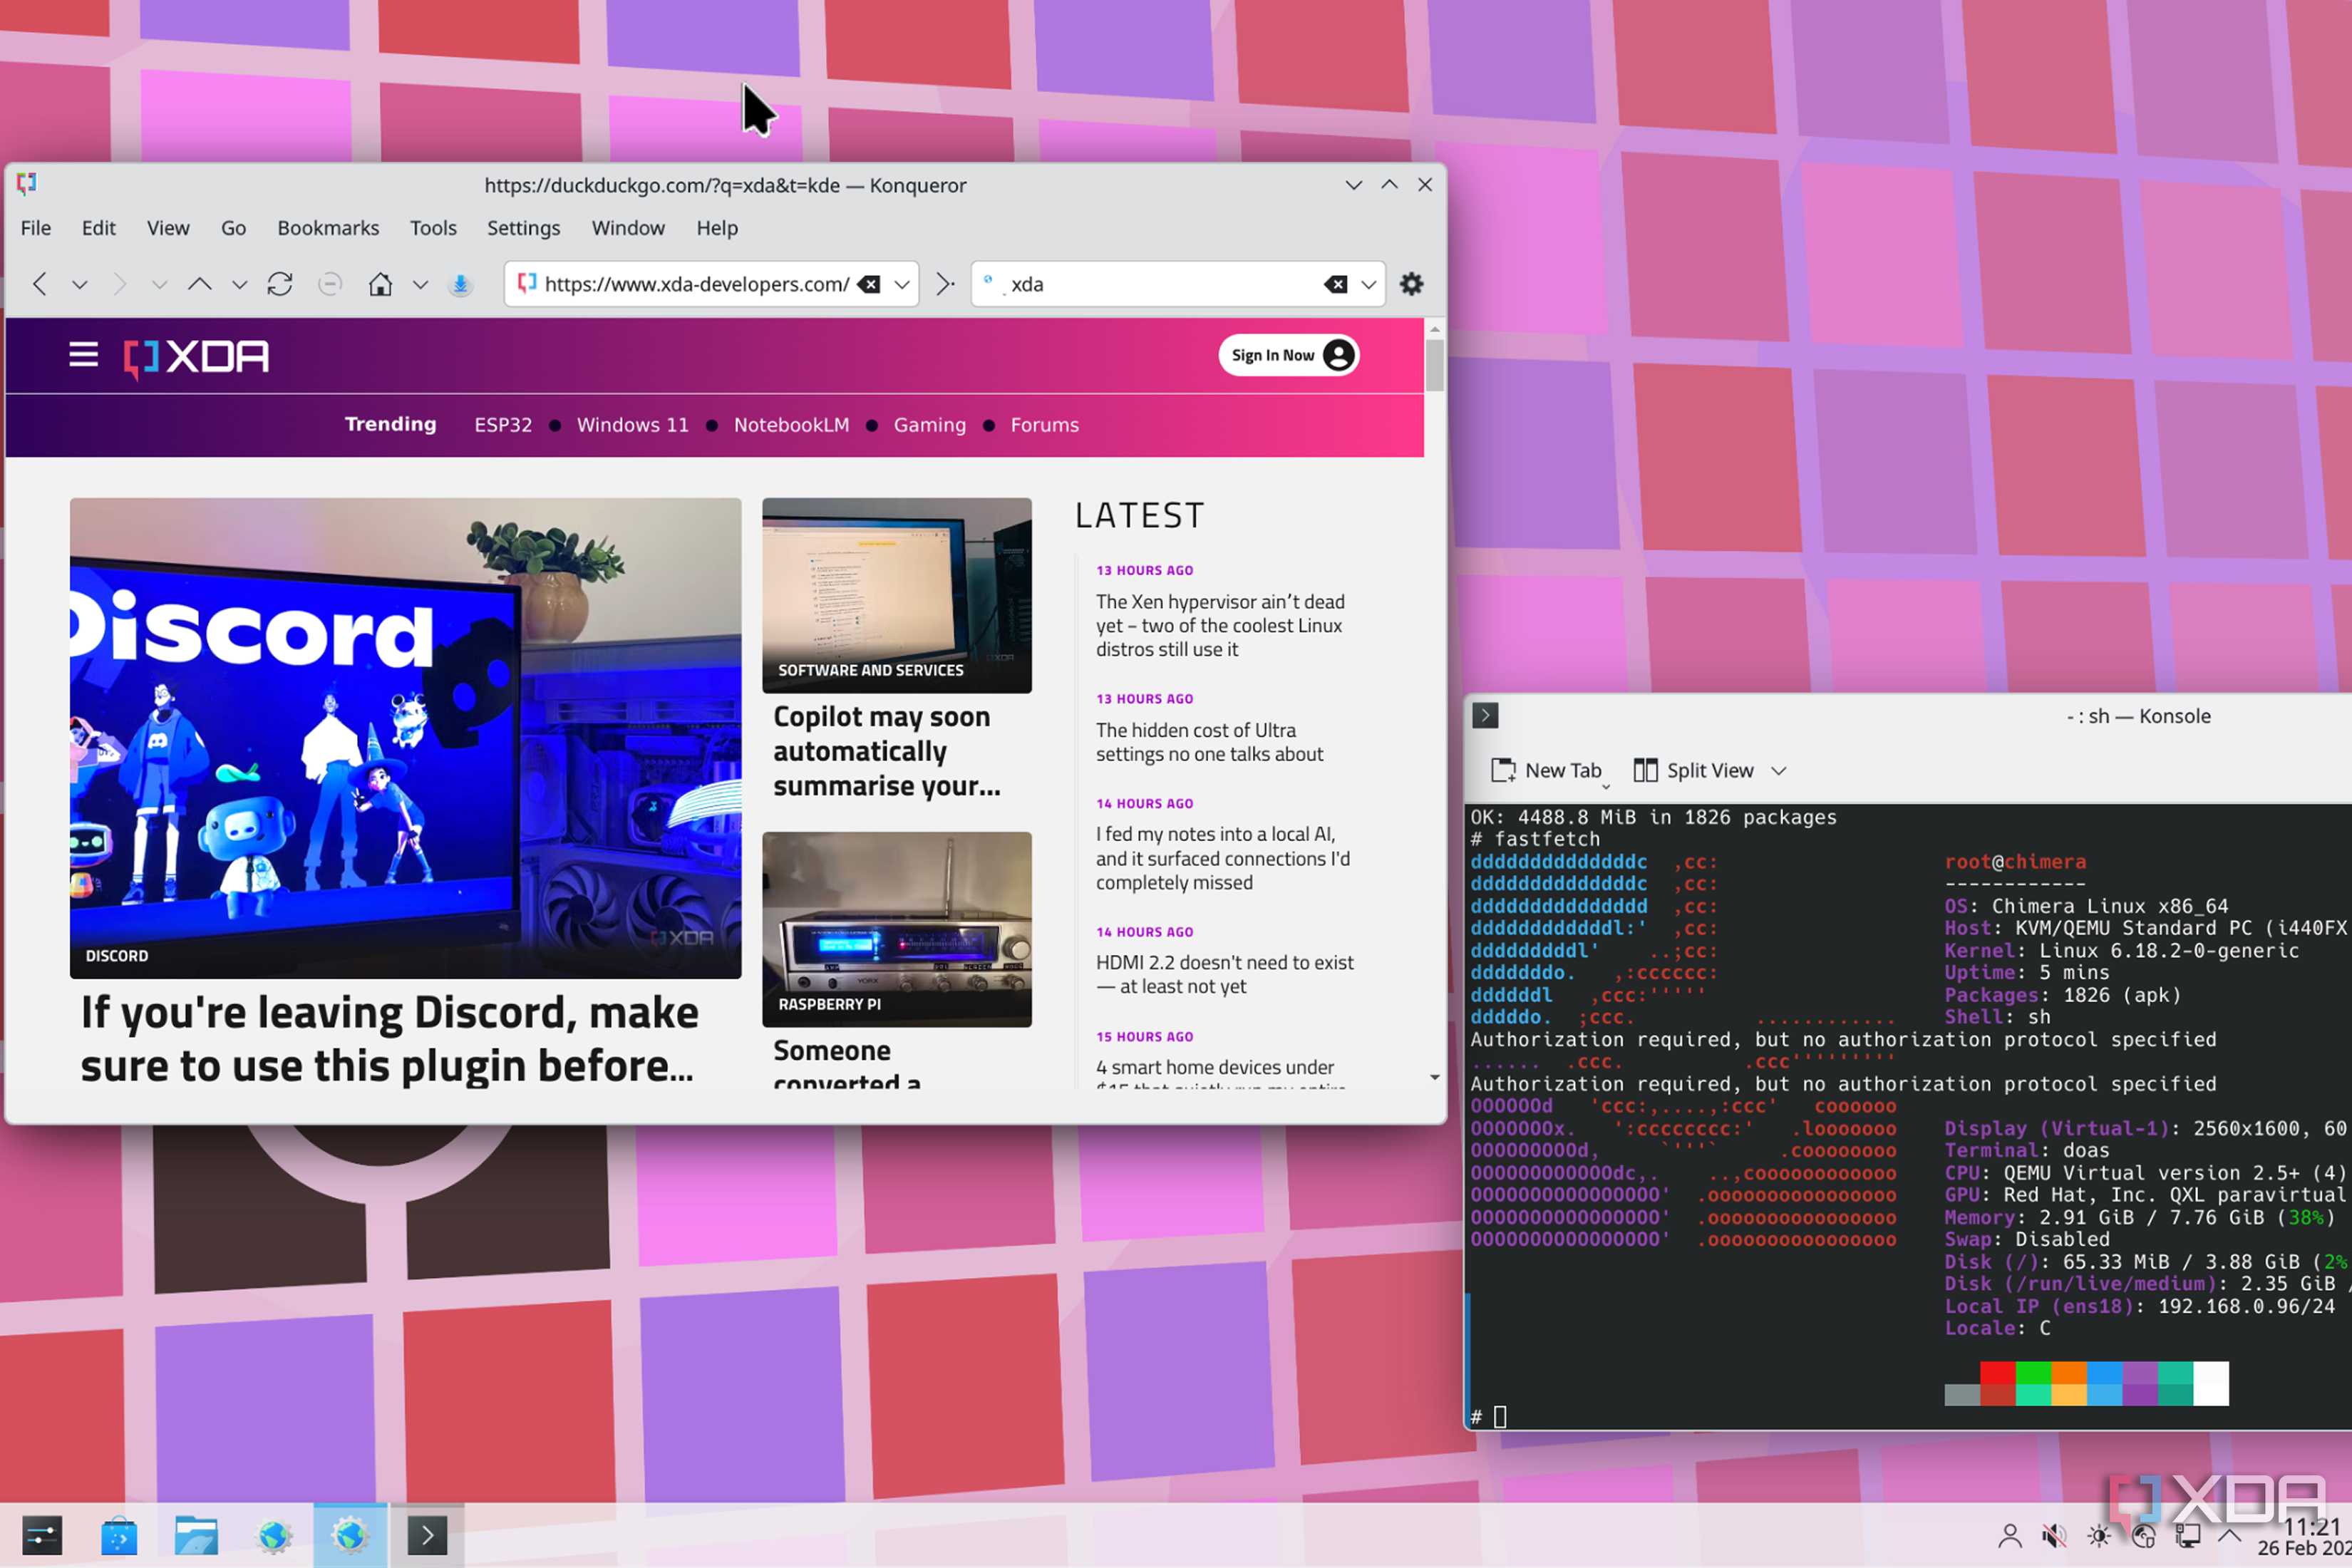Click the active Konqueror globe taskbar icon
2352x1568 pixels.
350,1536
